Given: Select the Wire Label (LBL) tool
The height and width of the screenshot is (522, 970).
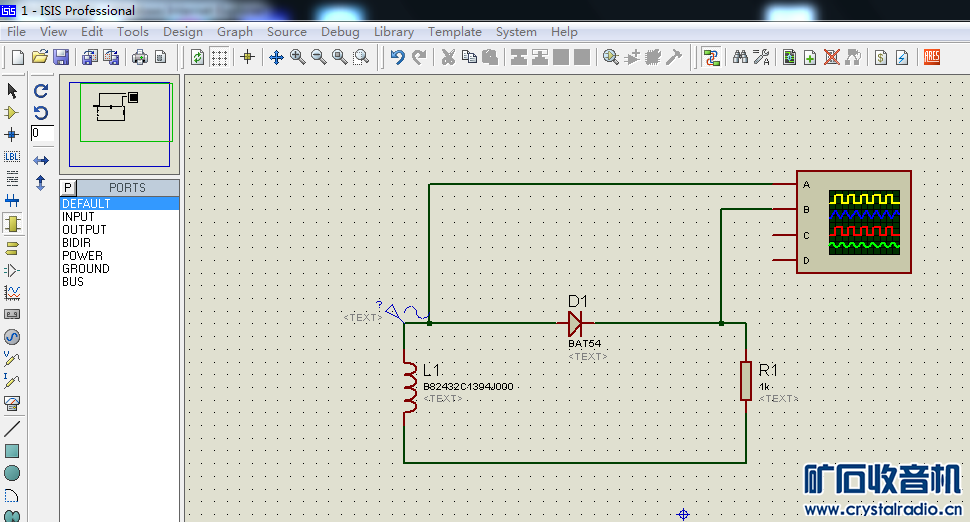Looking at the screenshot, I should [12, 156].
